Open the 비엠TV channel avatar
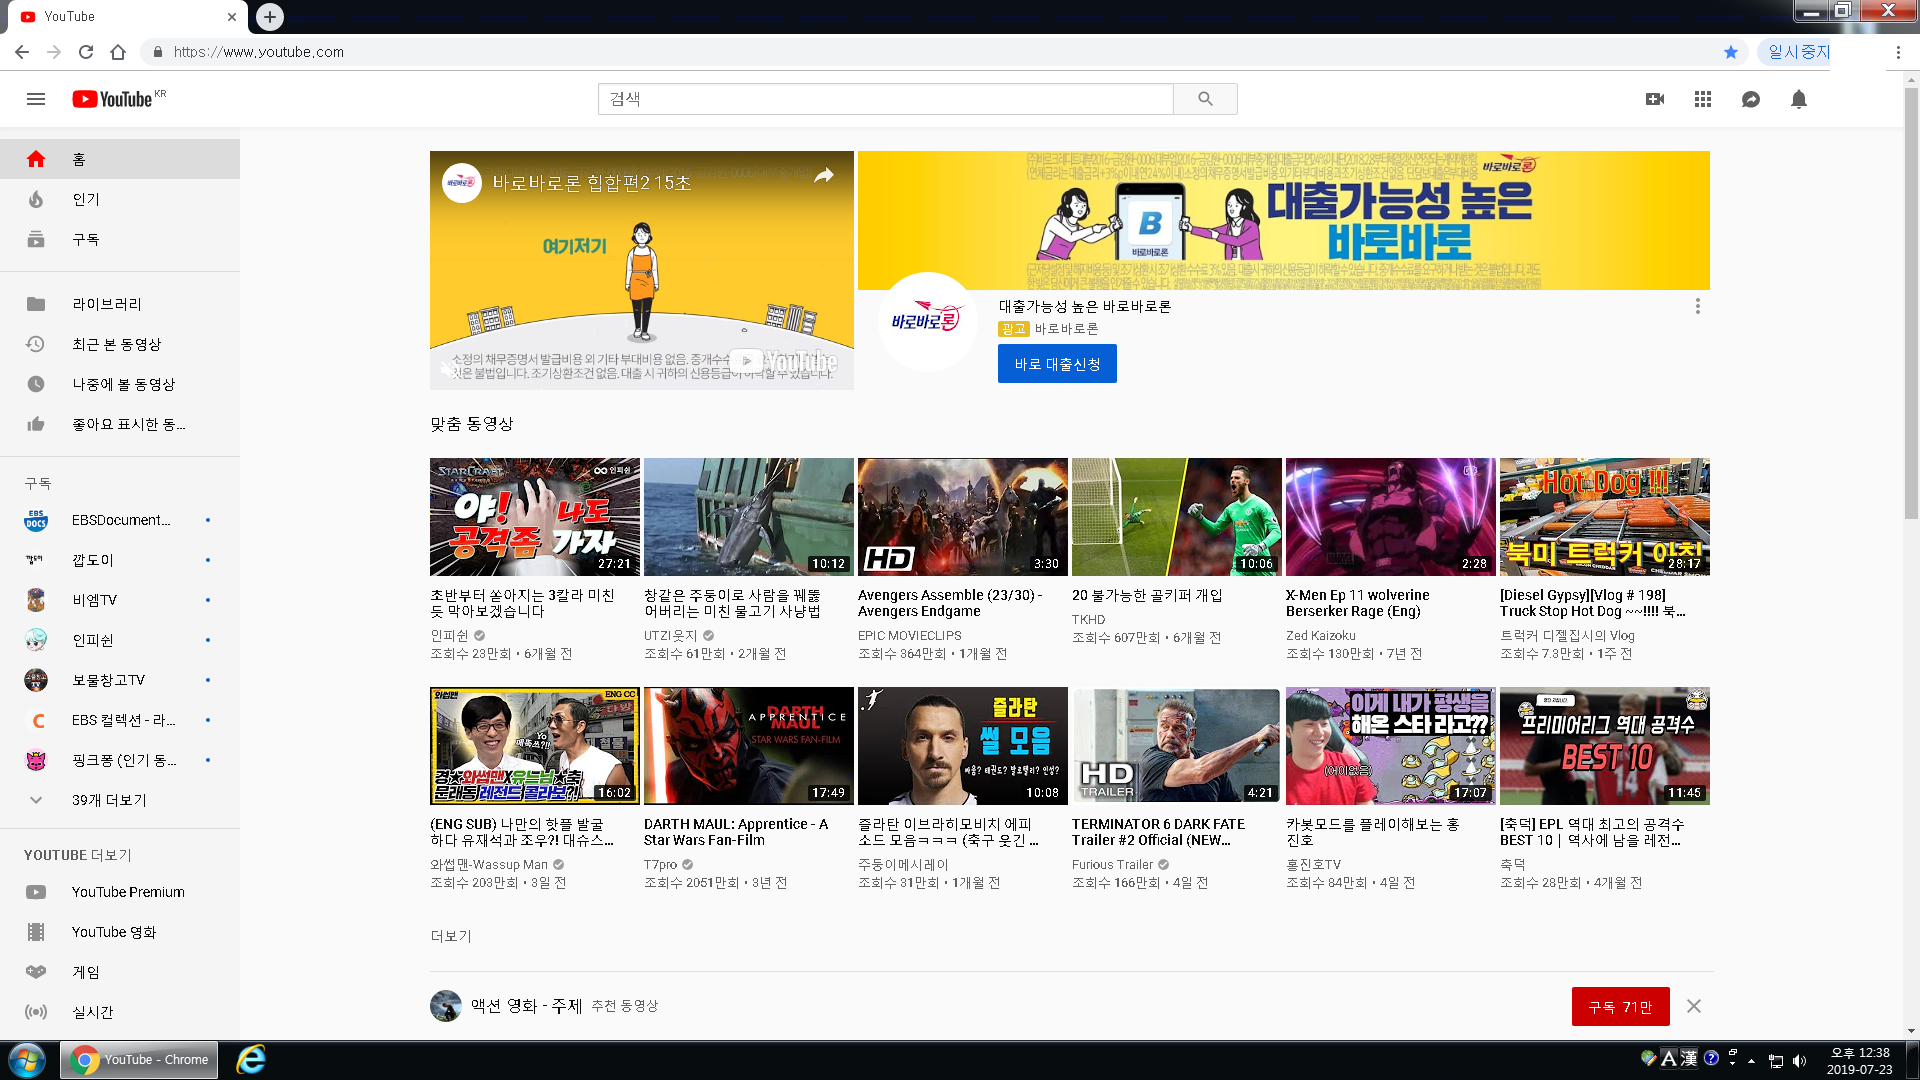The image size is (1920, 1080). [x=36, y=600]
